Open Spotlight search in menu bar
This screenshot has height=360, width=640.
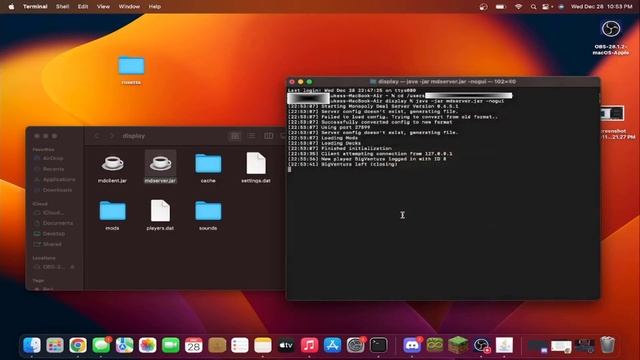[533, 7]
